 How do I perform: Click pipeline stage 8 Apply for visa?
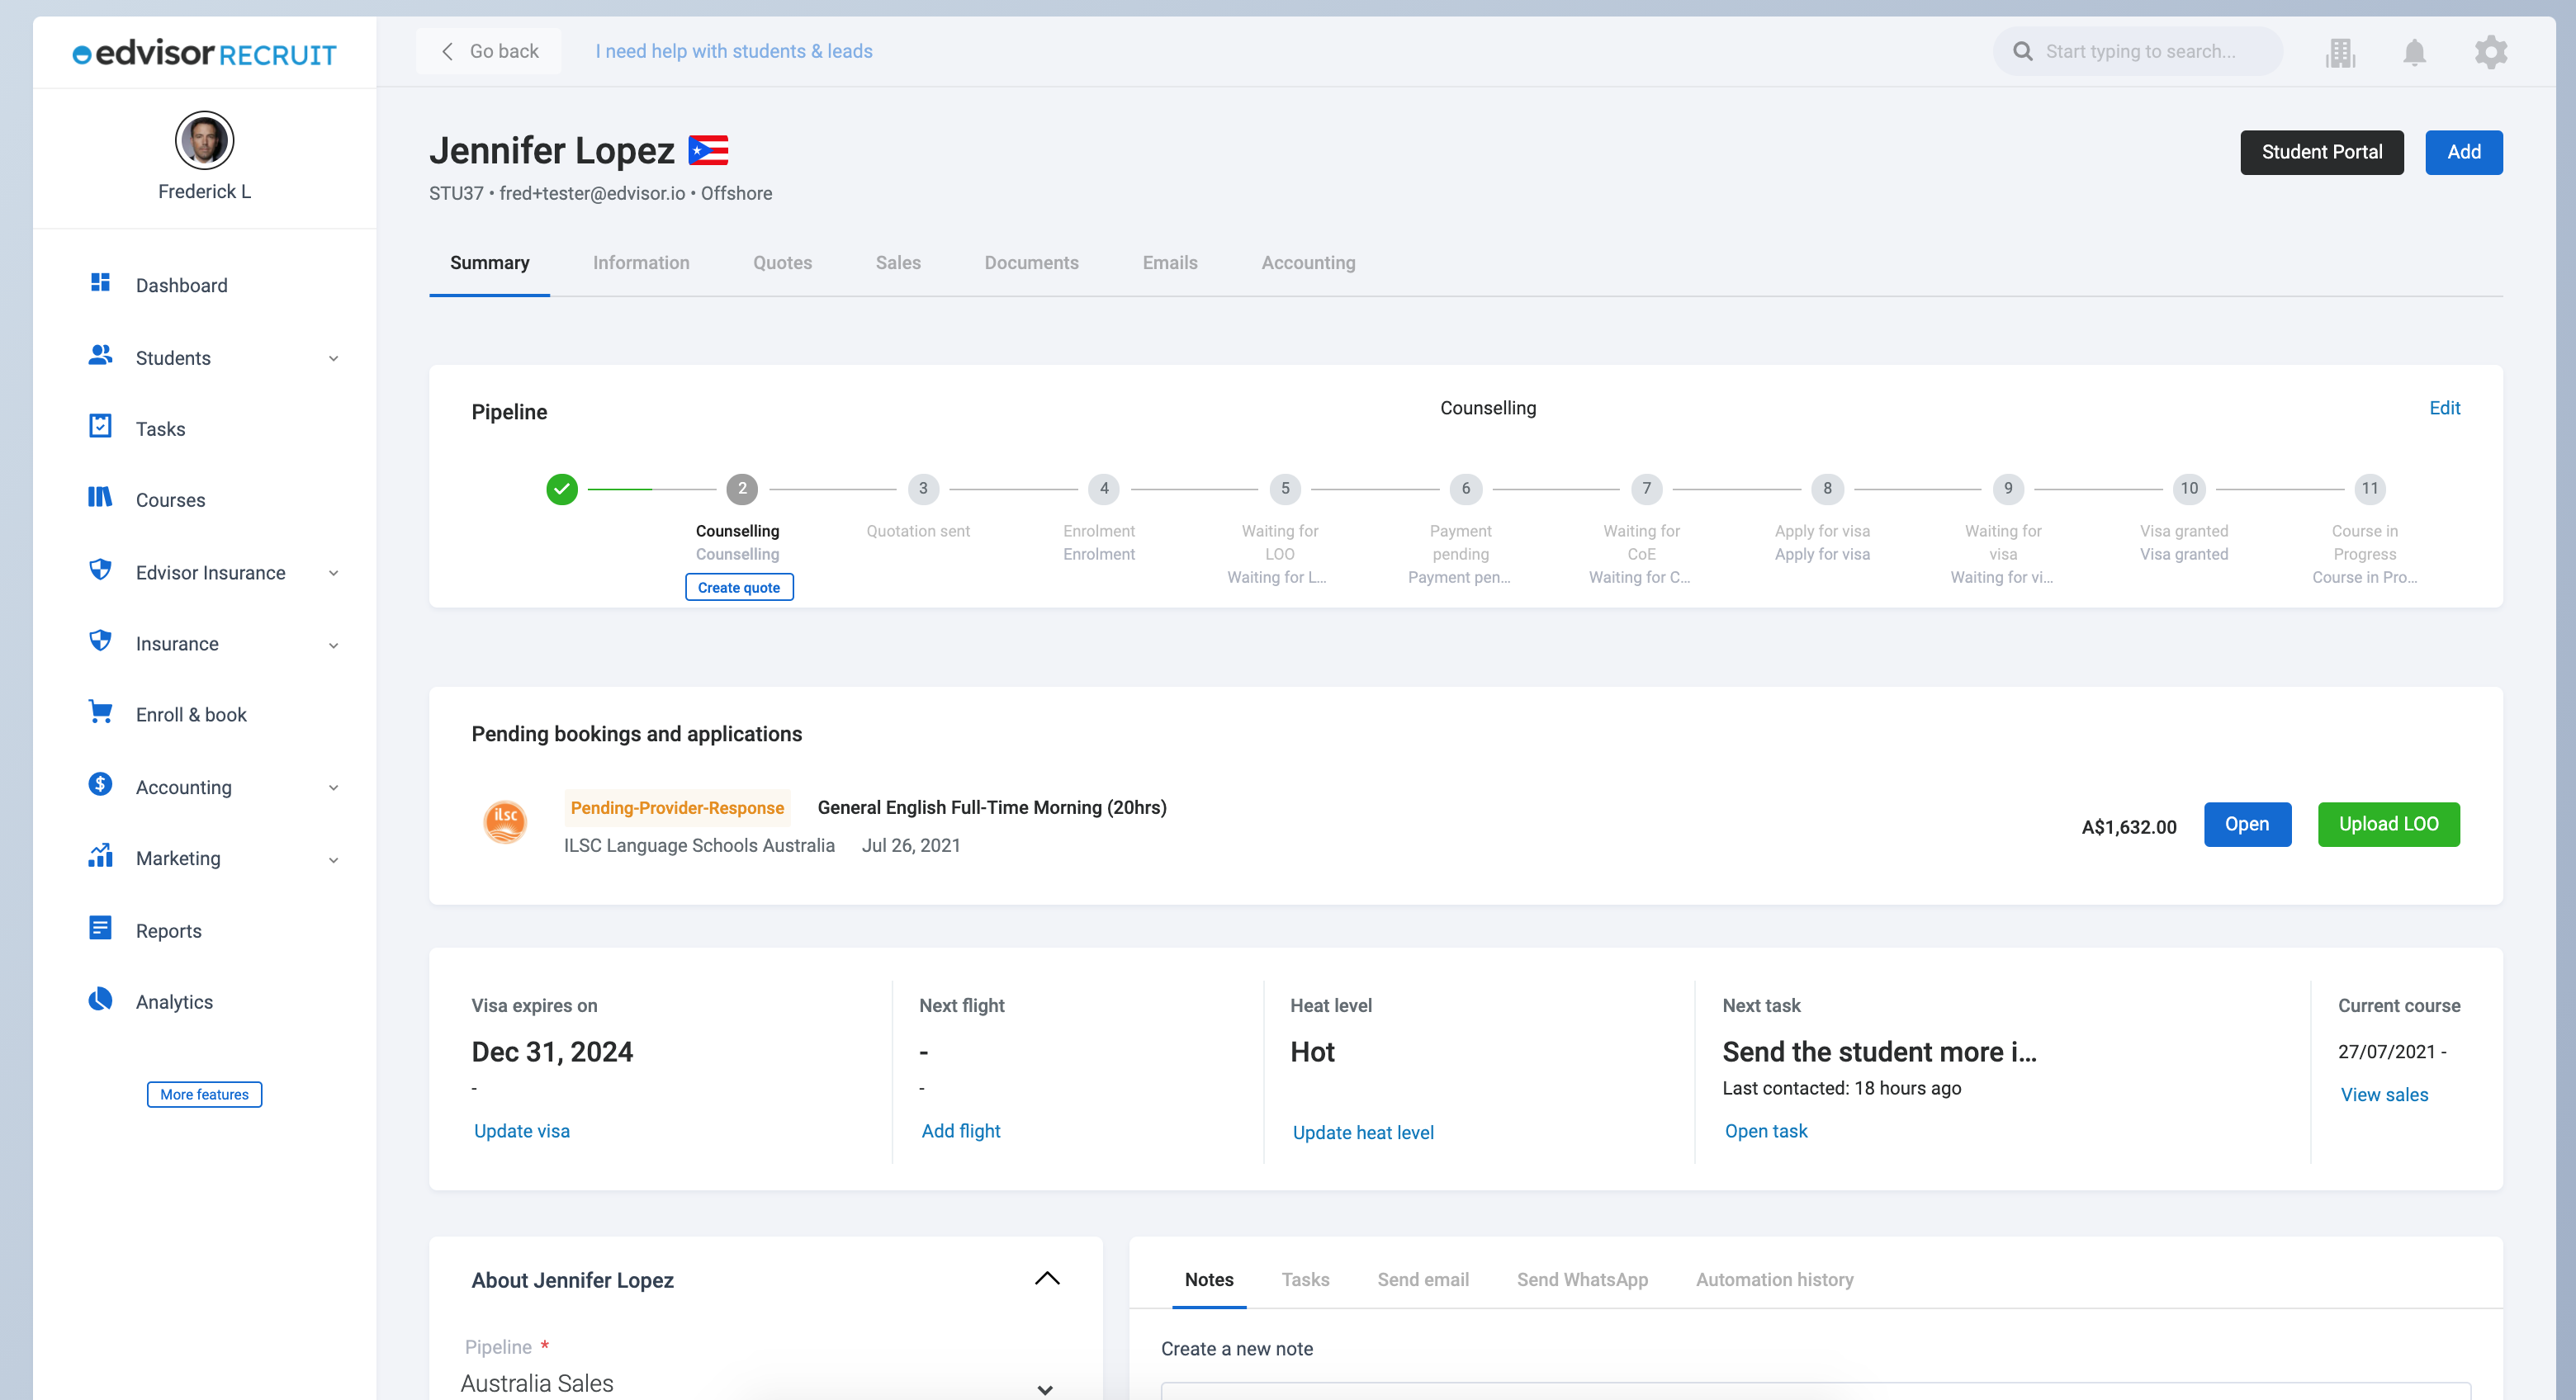[x=1827, y=489]
